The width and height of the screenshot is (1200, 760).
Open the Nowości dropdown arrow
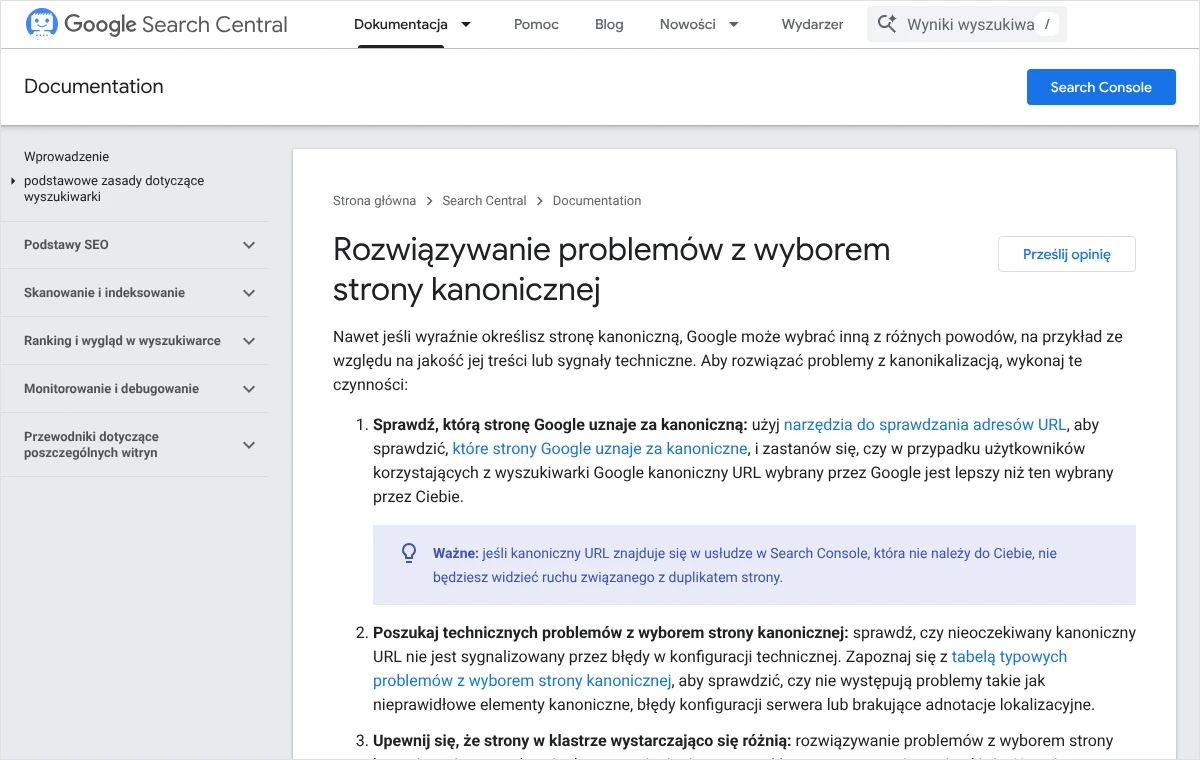[734, 24]
